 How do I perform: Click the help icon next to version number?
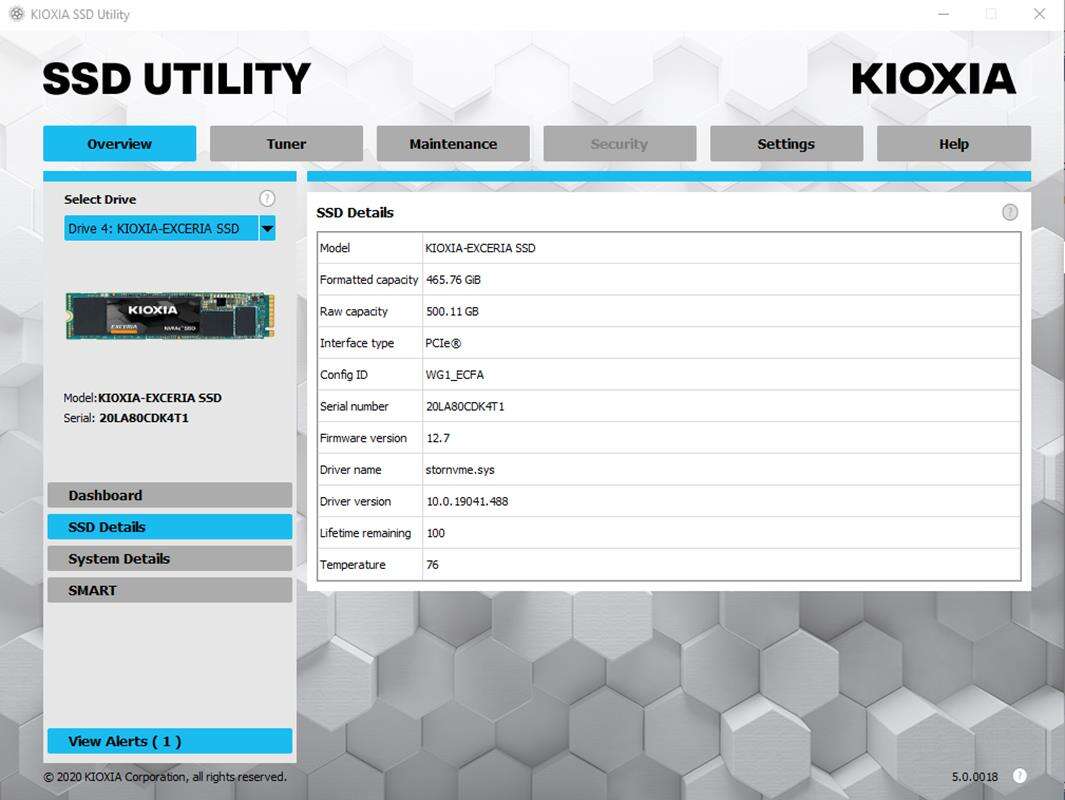[x=1019, y=776]
